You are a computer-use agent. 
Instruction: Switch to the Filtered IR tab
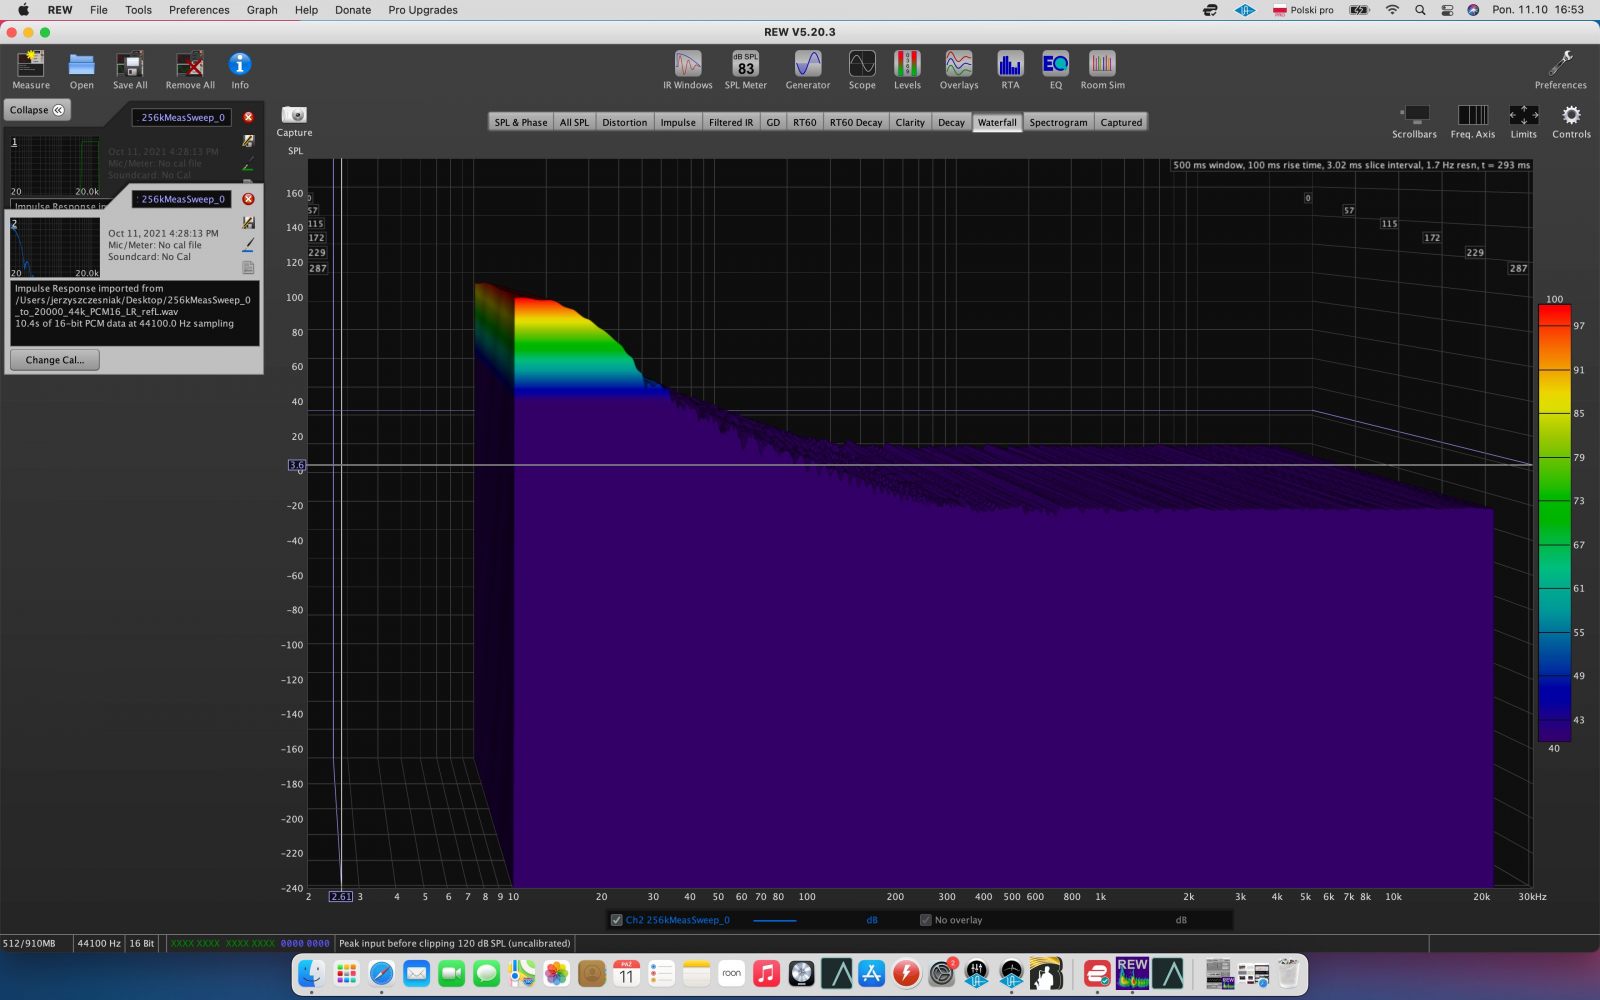tap(731, 122)
